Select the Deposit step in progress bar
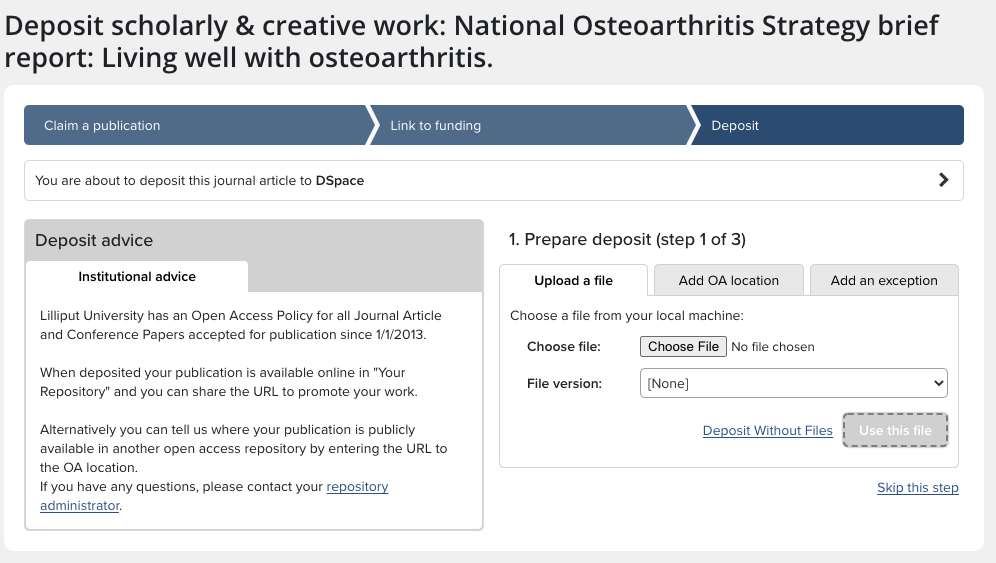996x563 pixels. 735,126
